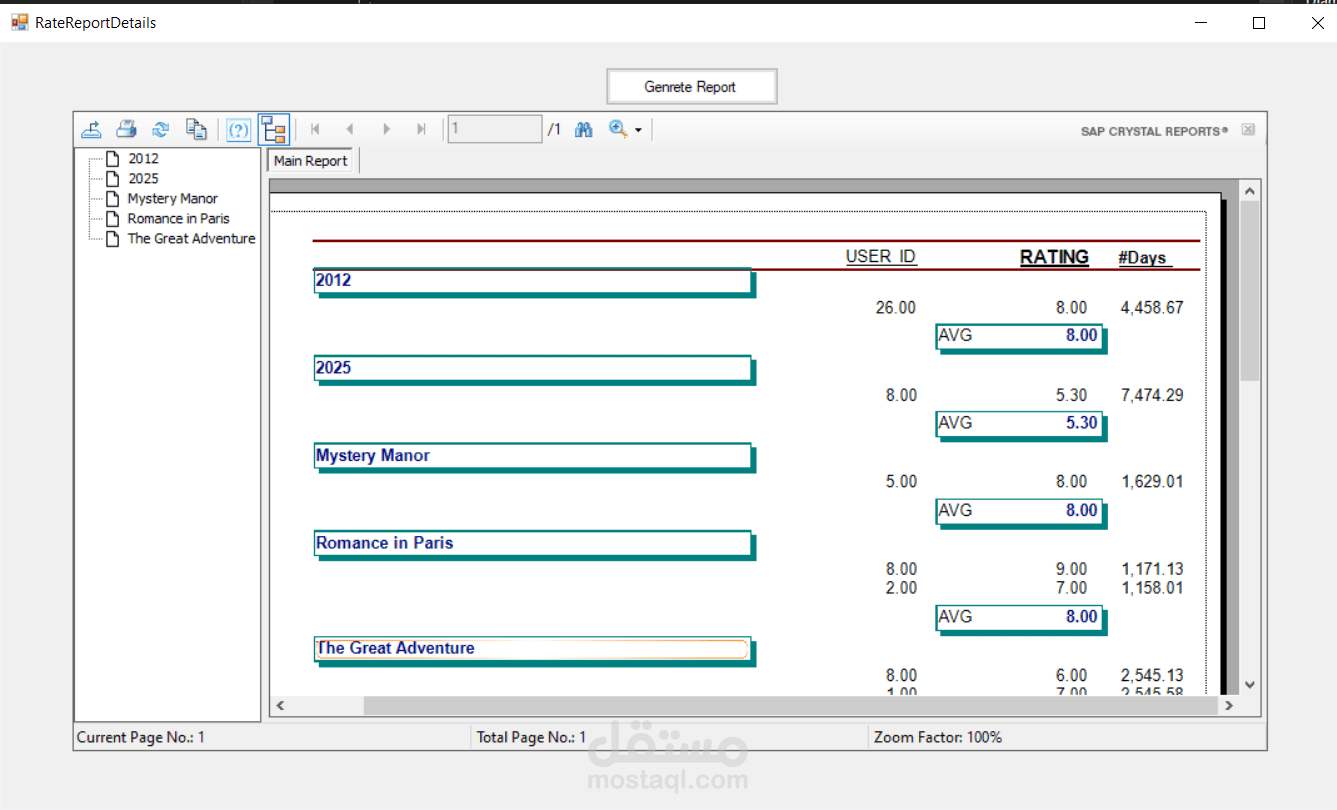The image size is (1337, 810).
Task: Select 'Mystery Manor' in the group tree
Action: coord(172,198)
